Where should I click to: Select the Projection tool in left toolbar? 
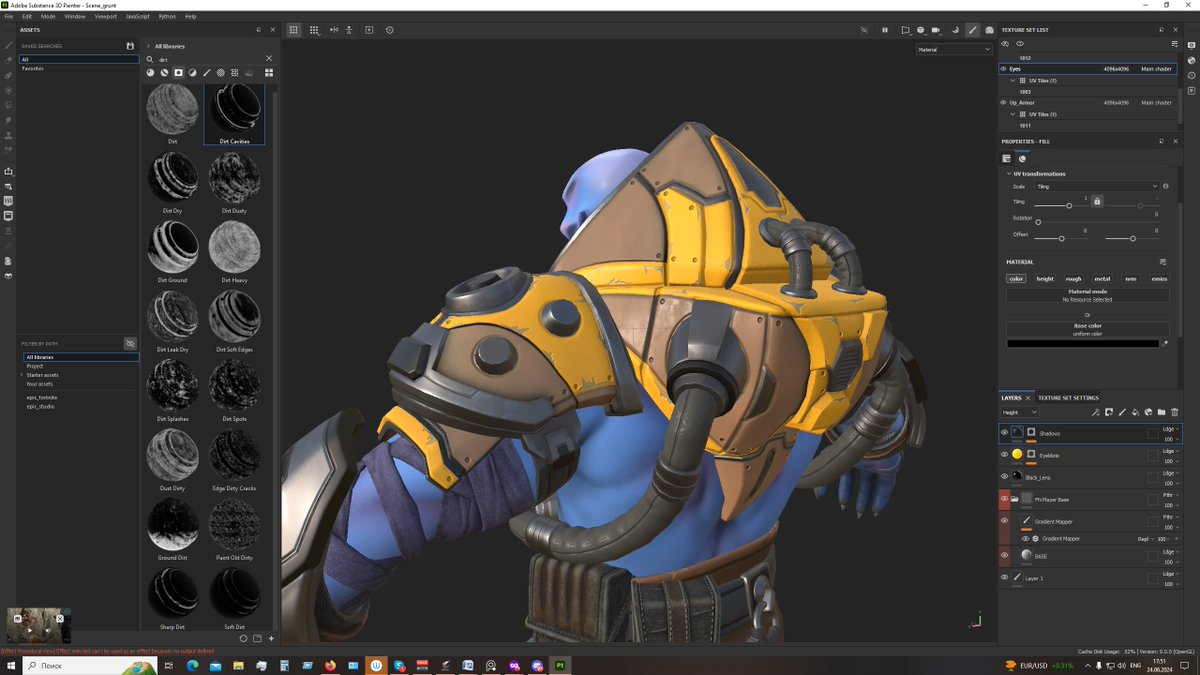coord(8,76)
